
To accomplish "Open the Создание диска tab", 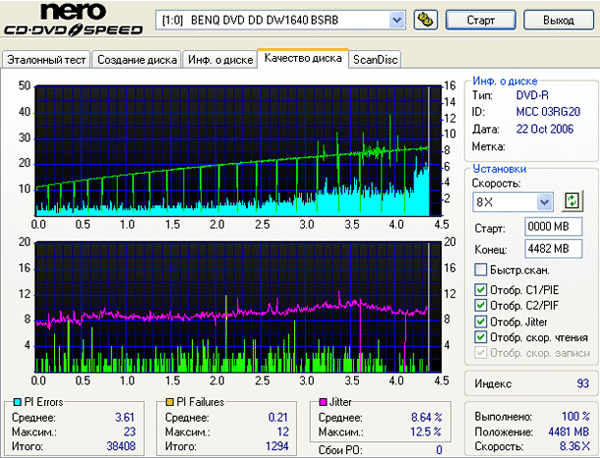I will point(137,60).
